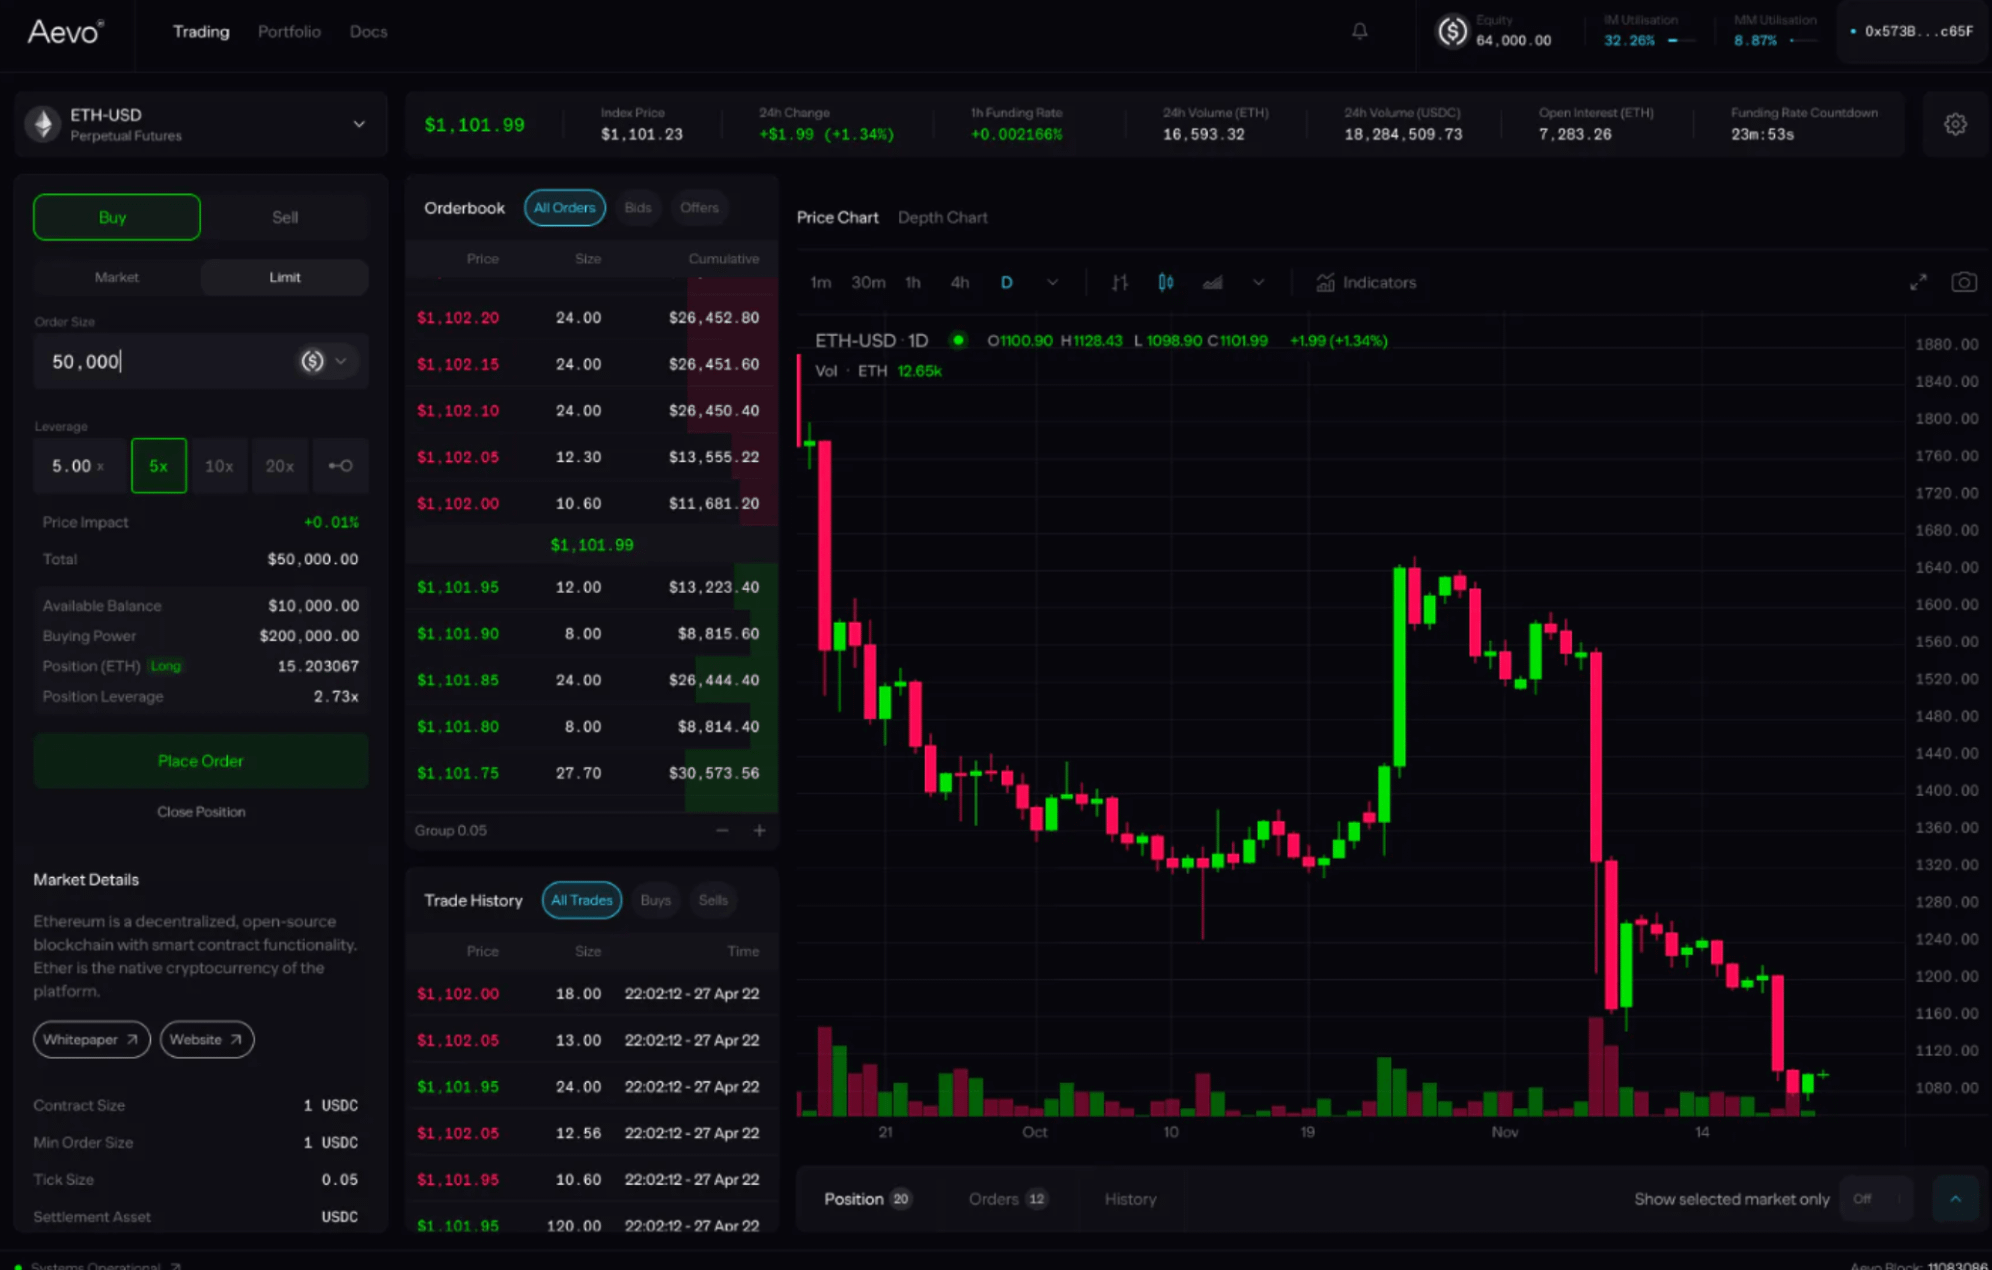Open the Portfolio page
This screenshot has width=1992, height=1270.
click(288, 31)
